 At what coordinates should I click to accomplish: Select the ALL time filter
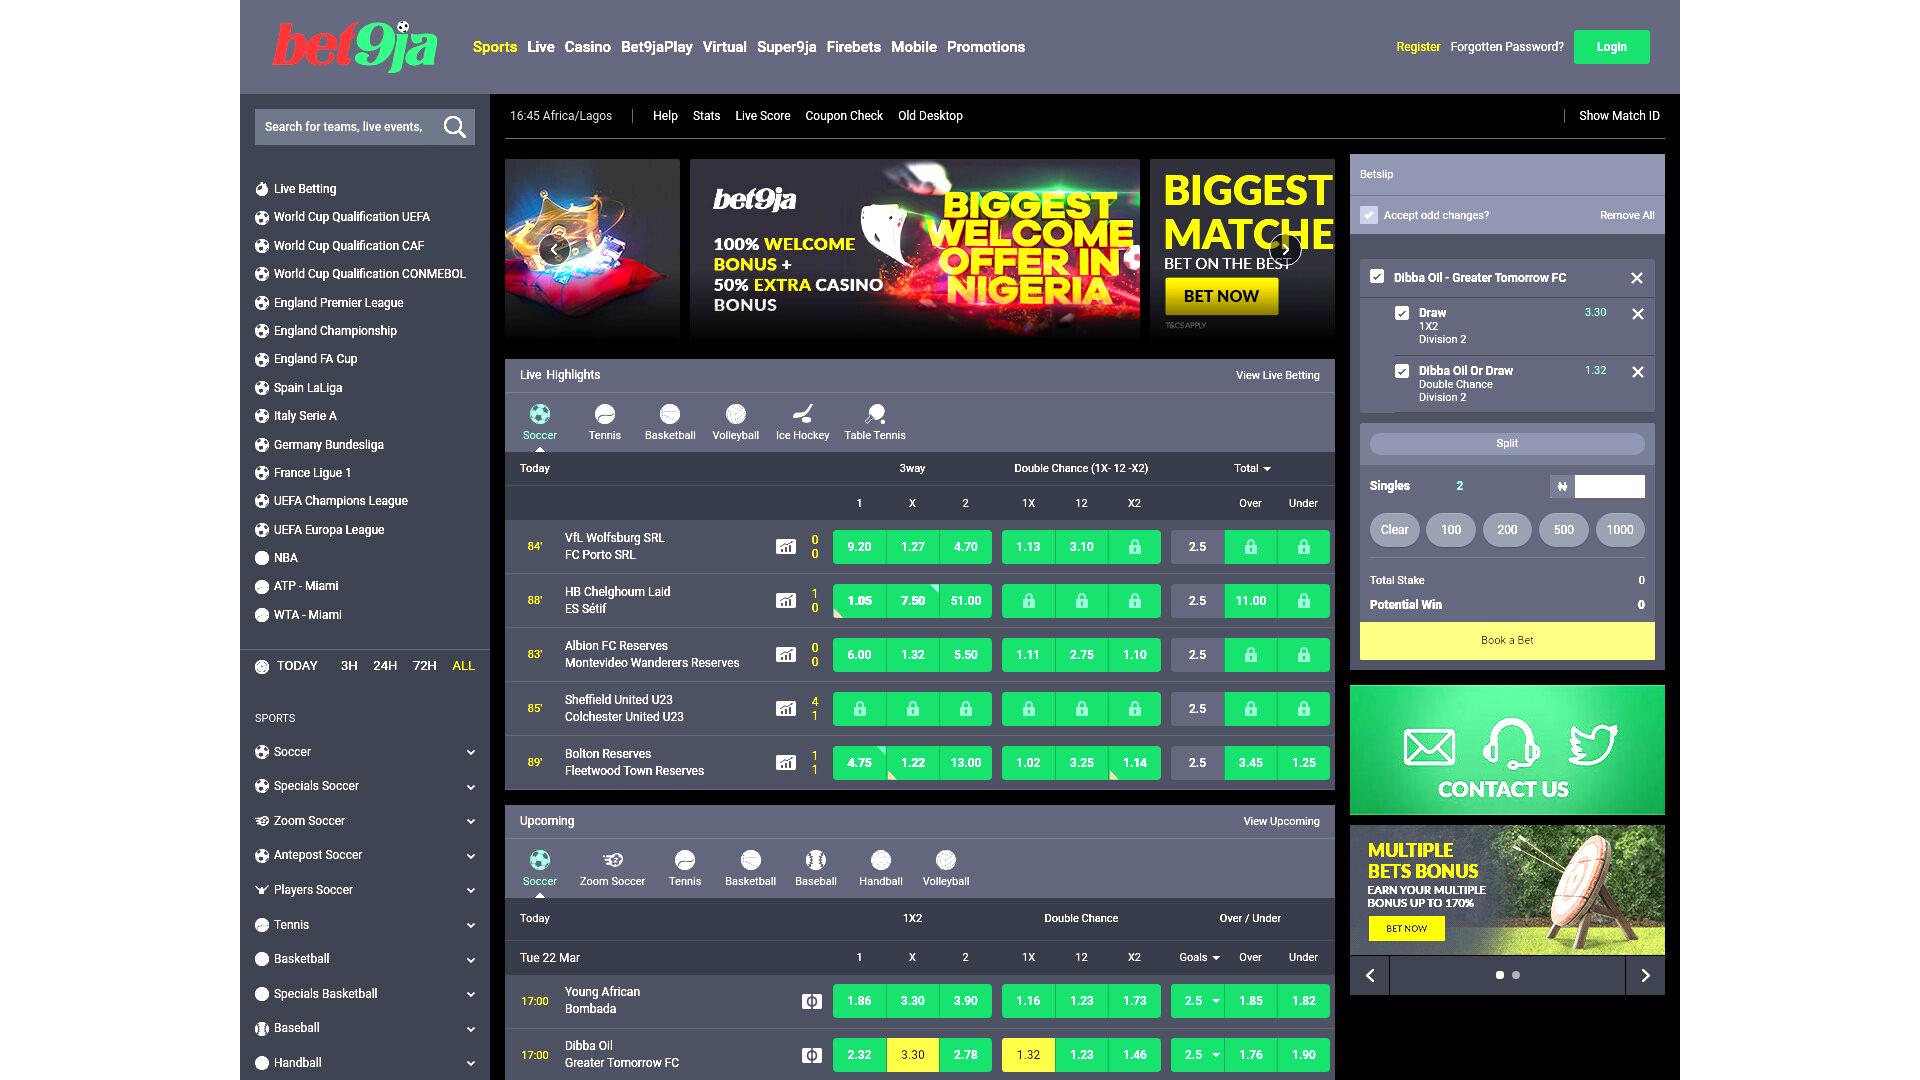[464, 666]
